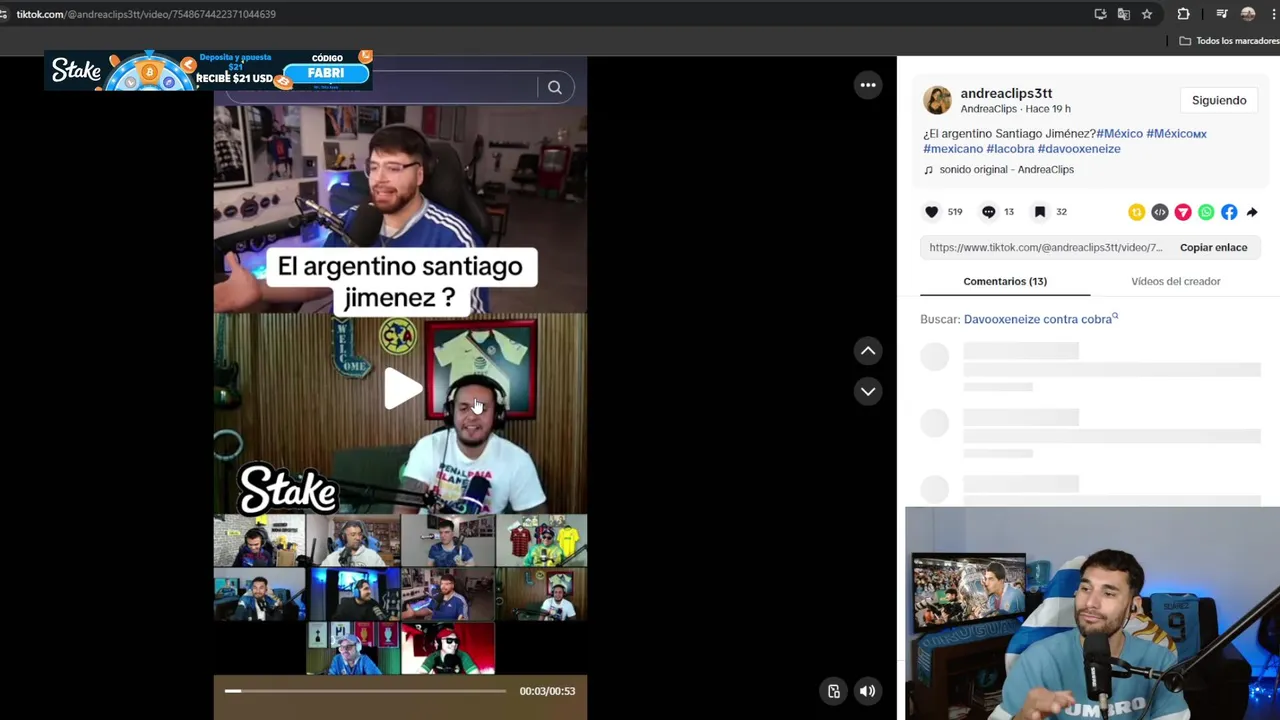Click the tiktok.com address bar URL
Viewport: 1280px width, 720px height.
(x=146, y=14)
